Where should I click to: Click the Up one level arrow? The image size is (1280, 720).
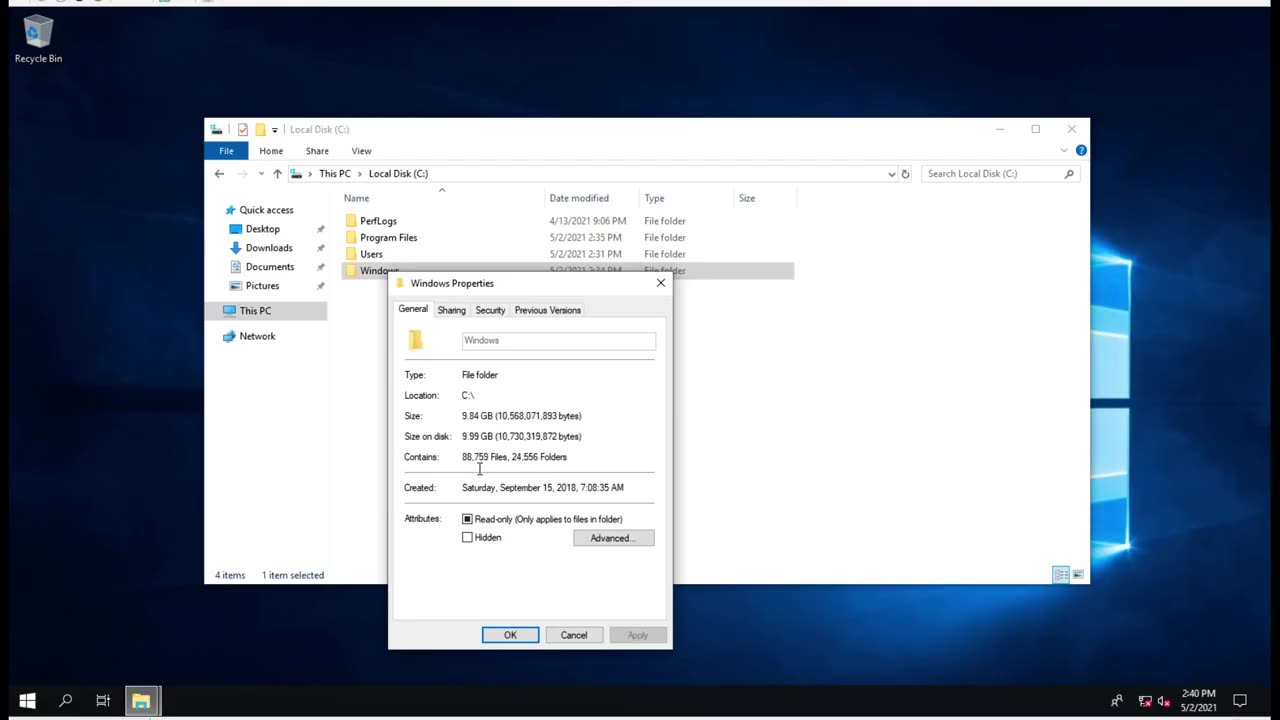277,174
